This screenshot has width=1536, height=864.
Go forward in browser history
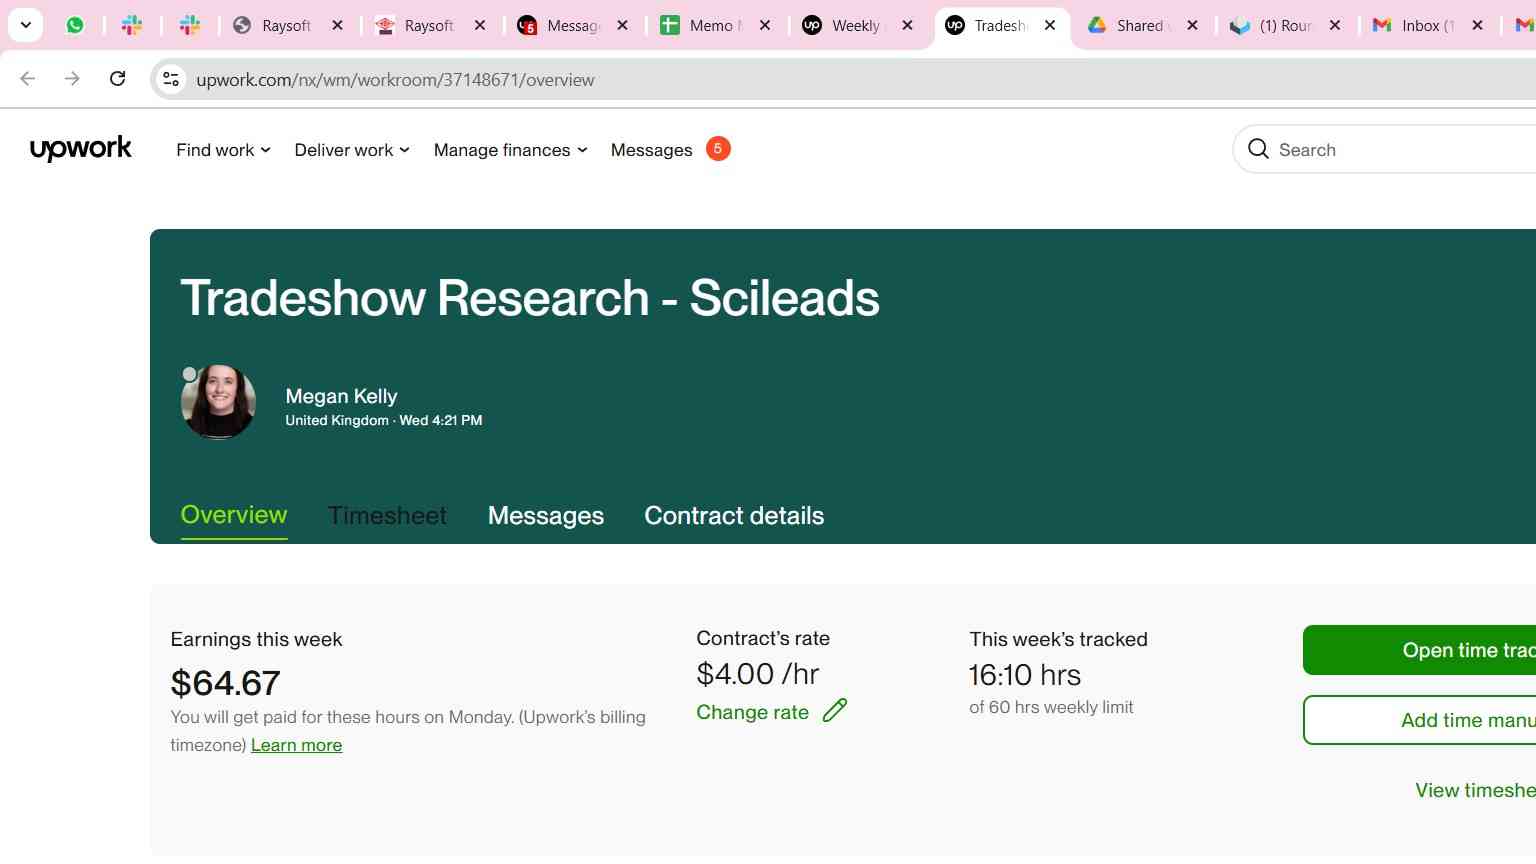72,79
